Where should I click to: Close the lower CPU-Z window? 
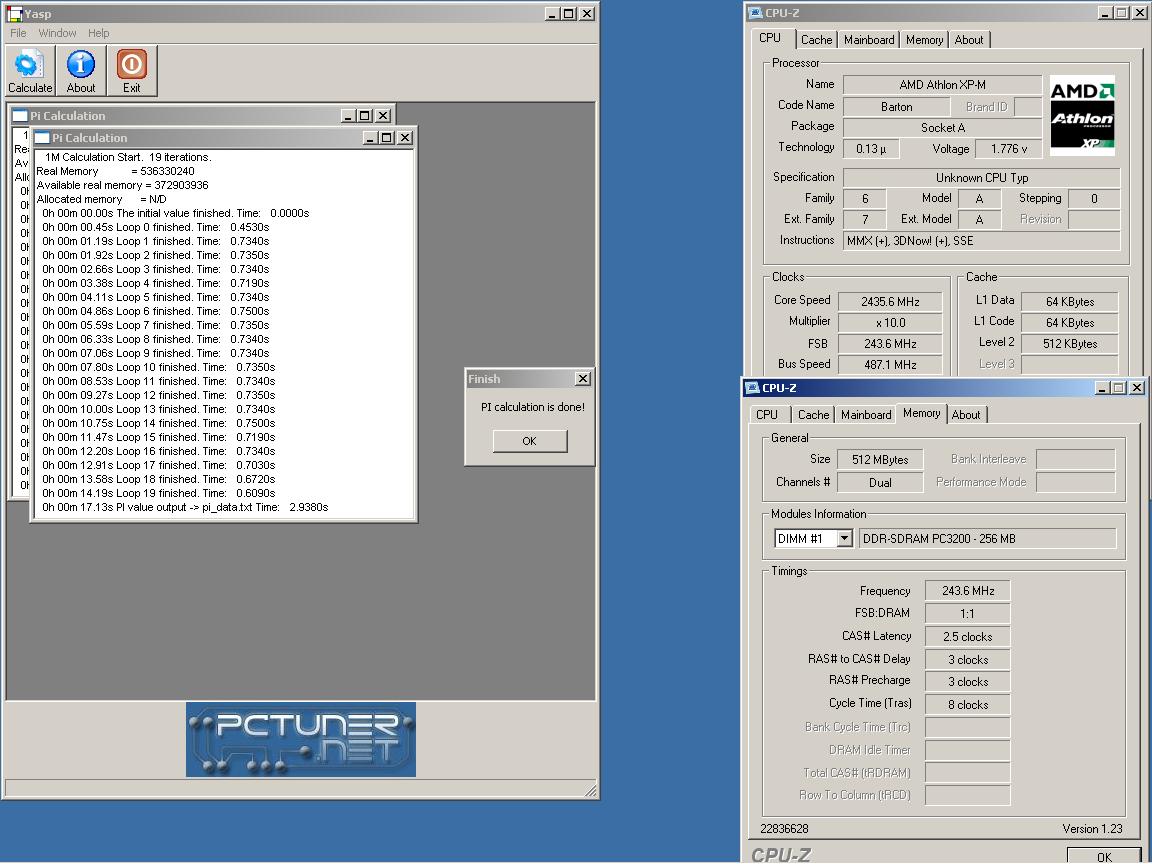[1137, 387]
